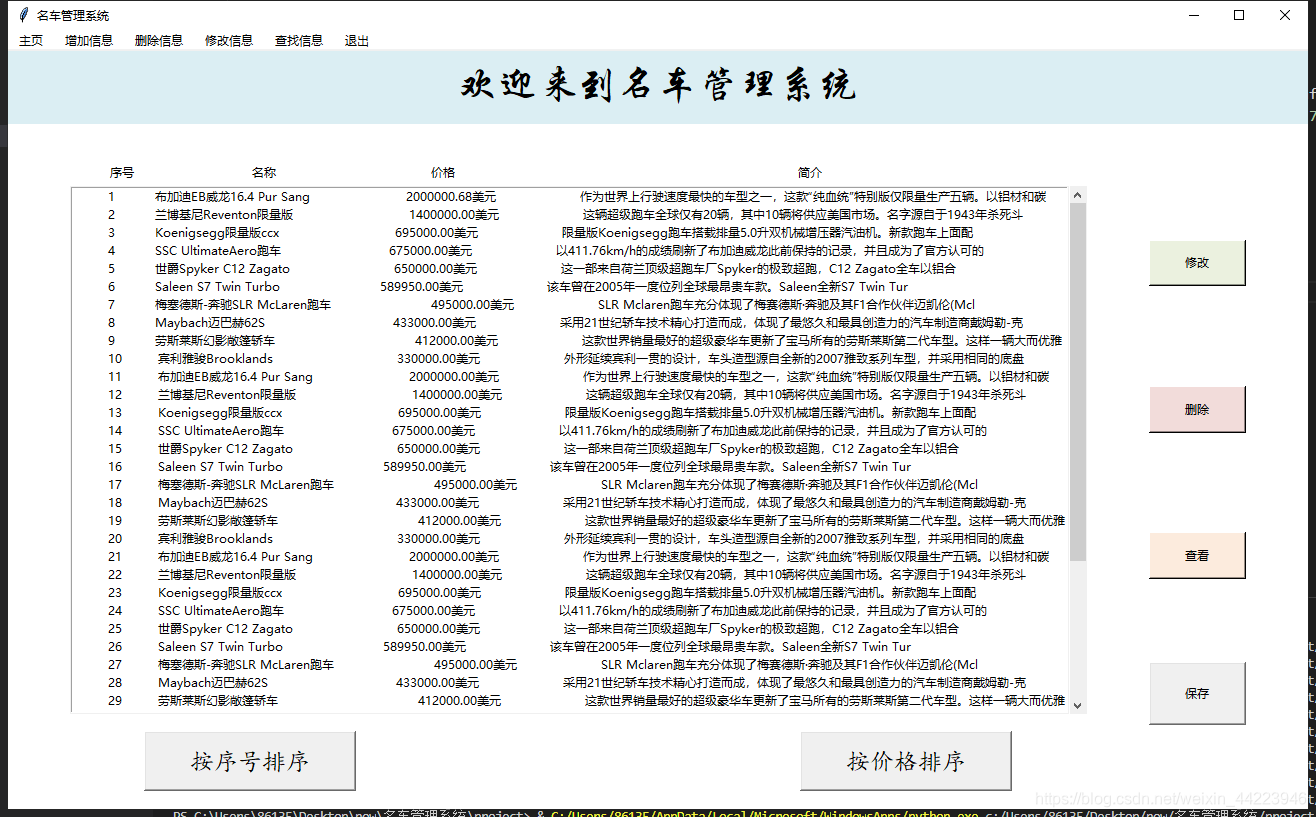Screen dimensions: 1316x817
Task: Open the 删除信息 menu
Action: pyautogui.click(x=159, y=41)
